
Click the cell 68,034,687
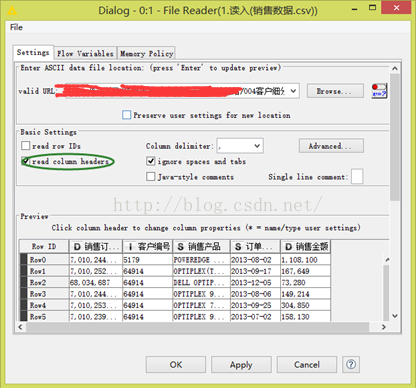click(96, 282)
